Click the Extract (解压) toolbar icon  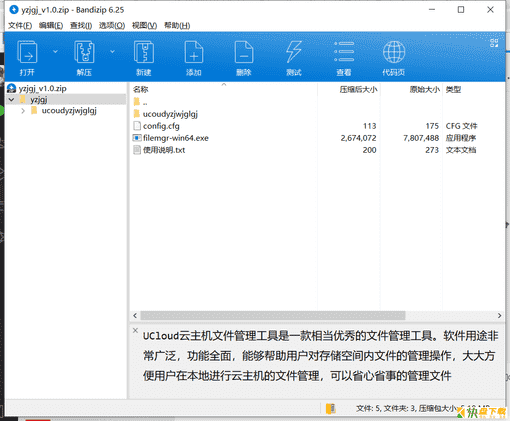(84, 52)
